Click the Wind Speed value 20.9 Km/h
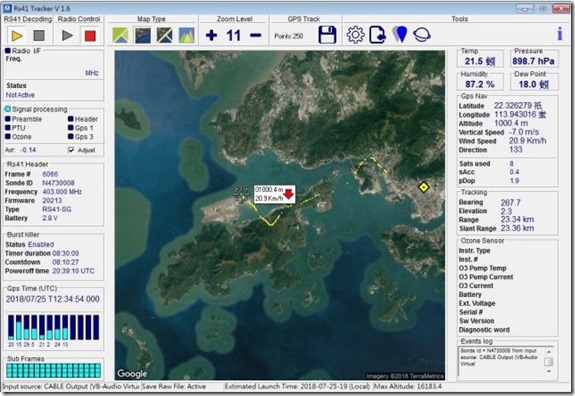Viewport: 575px width, 396px height. click(x=527, y=141)
